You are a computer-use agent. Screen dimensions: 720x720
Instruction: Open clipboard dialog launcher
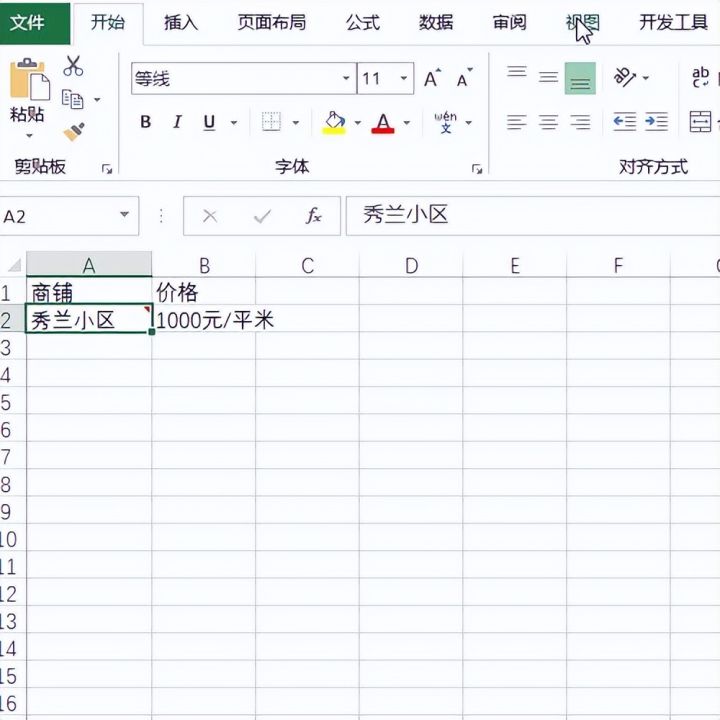pyautogui.click(x=107, y=169)
